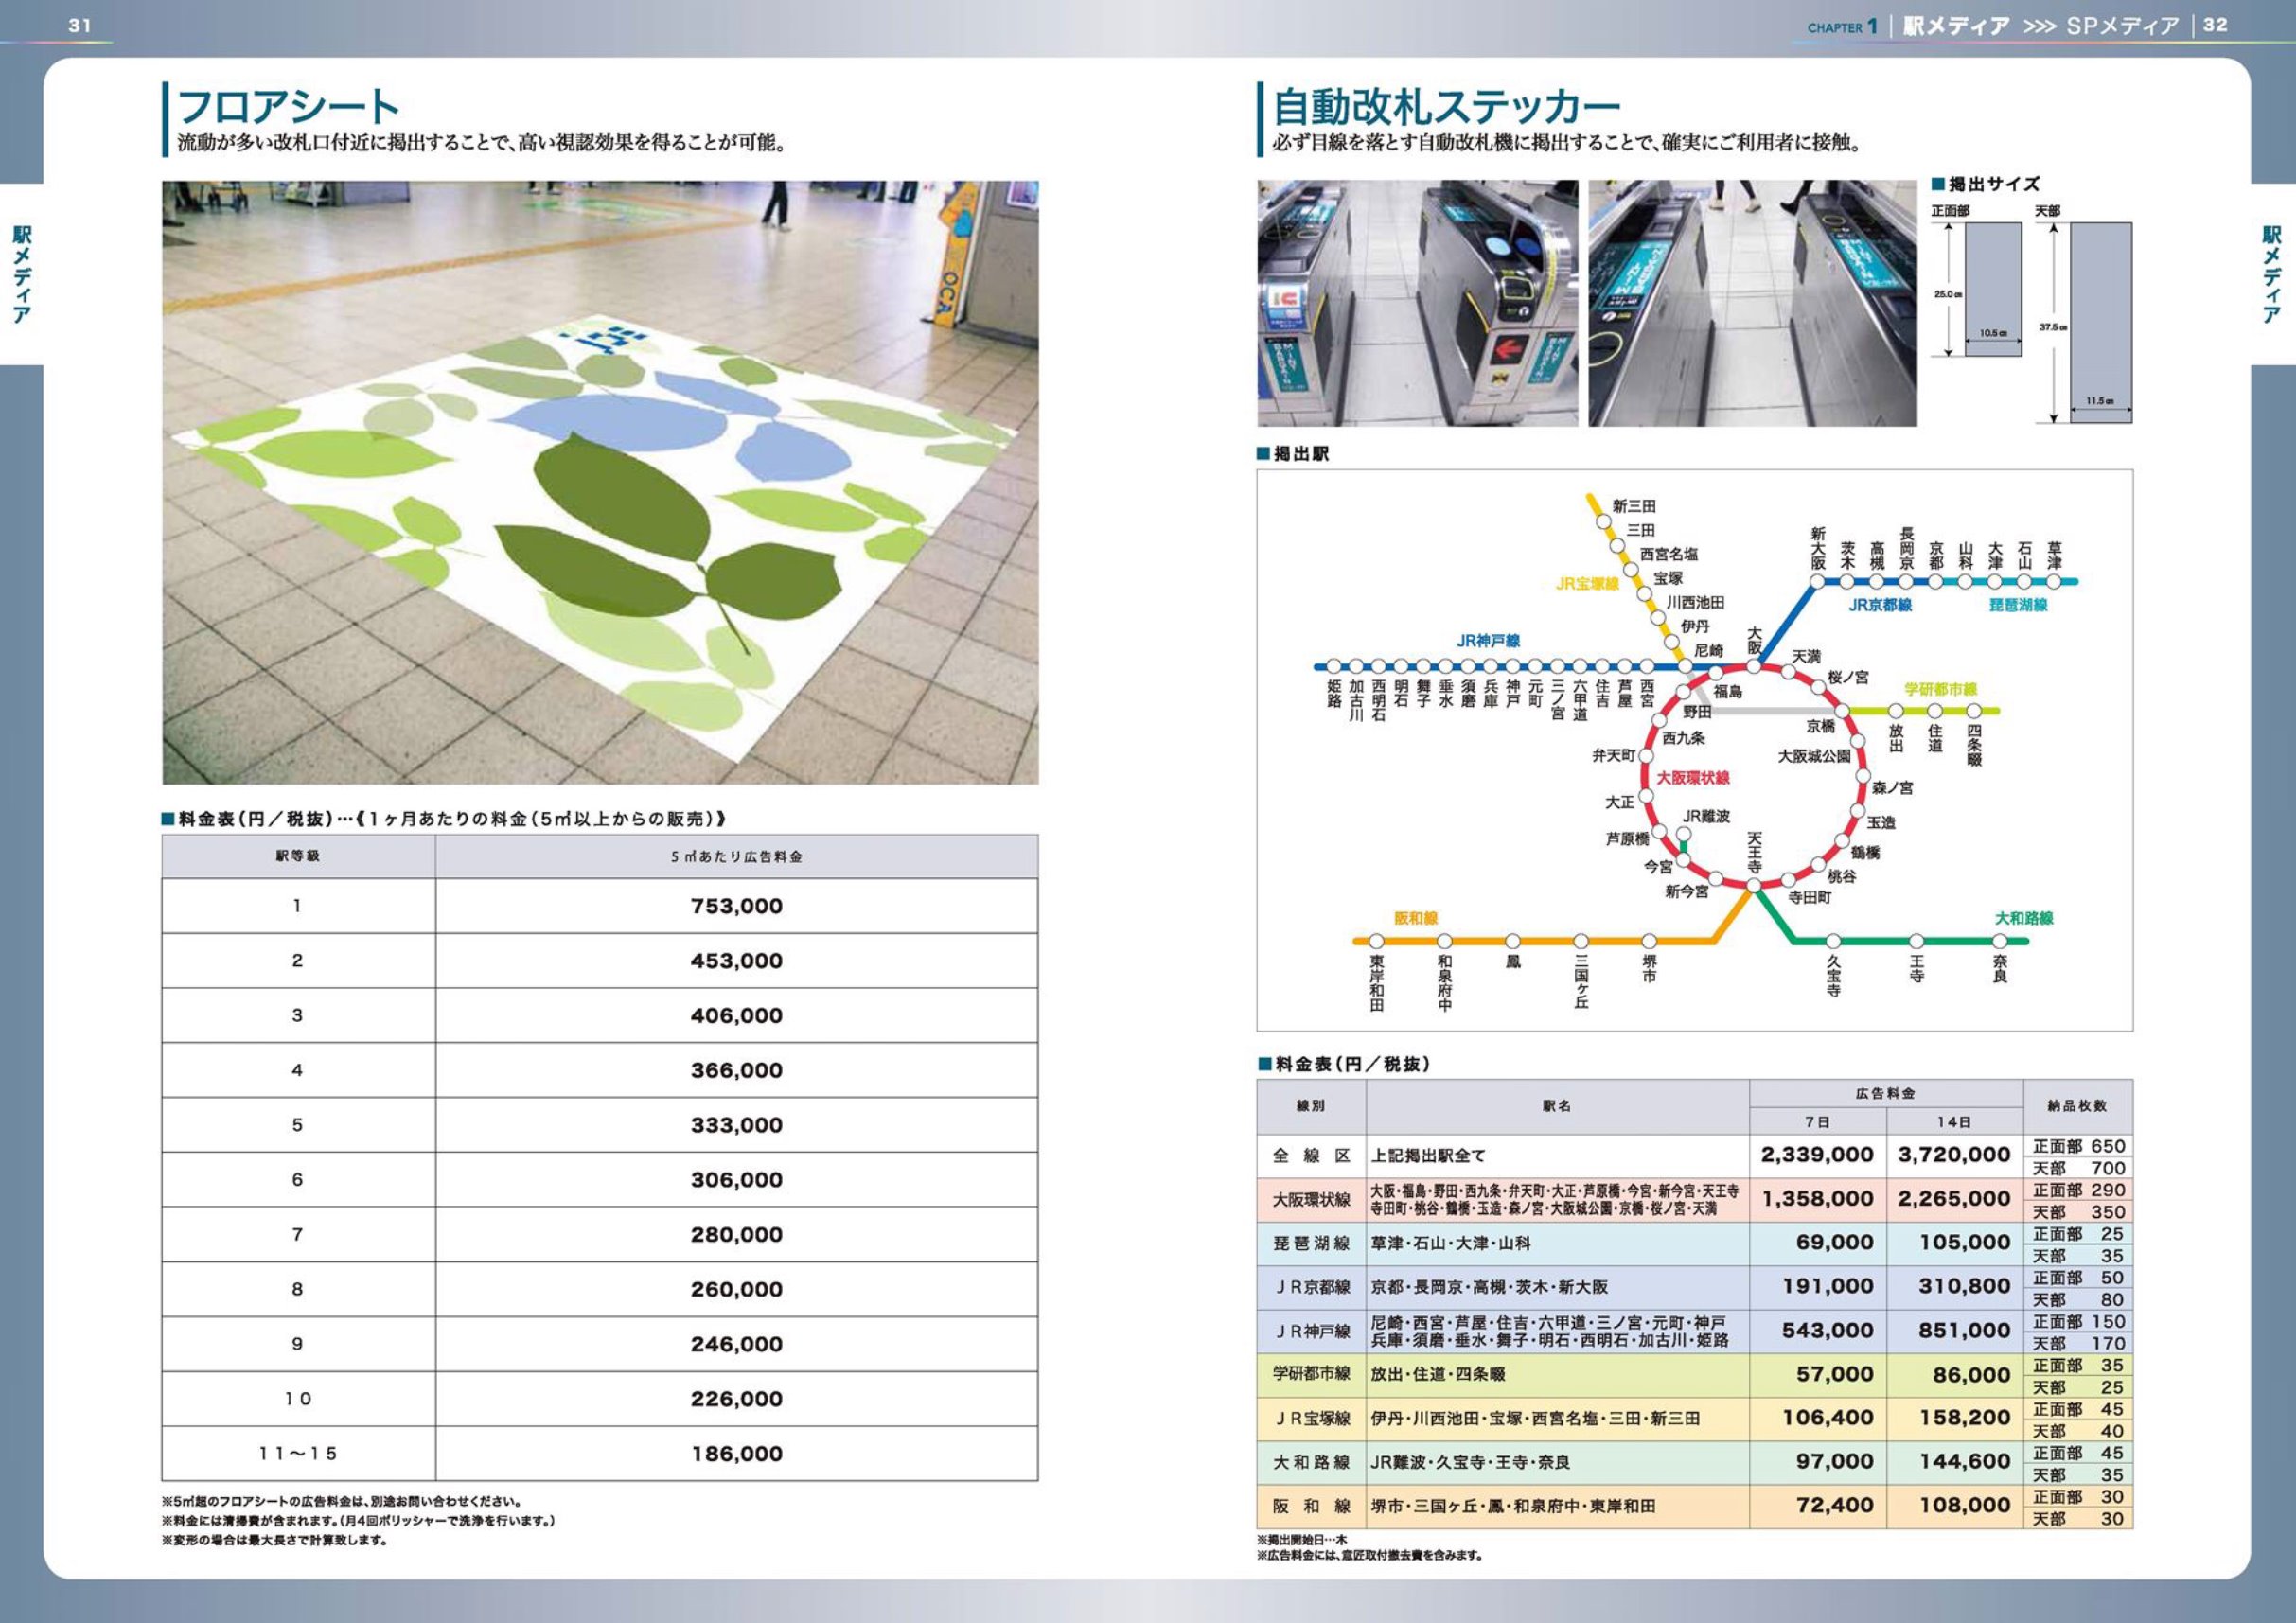Click the 学研都市線 label on the route map

pyautogui.click(x=1941, y=689)
